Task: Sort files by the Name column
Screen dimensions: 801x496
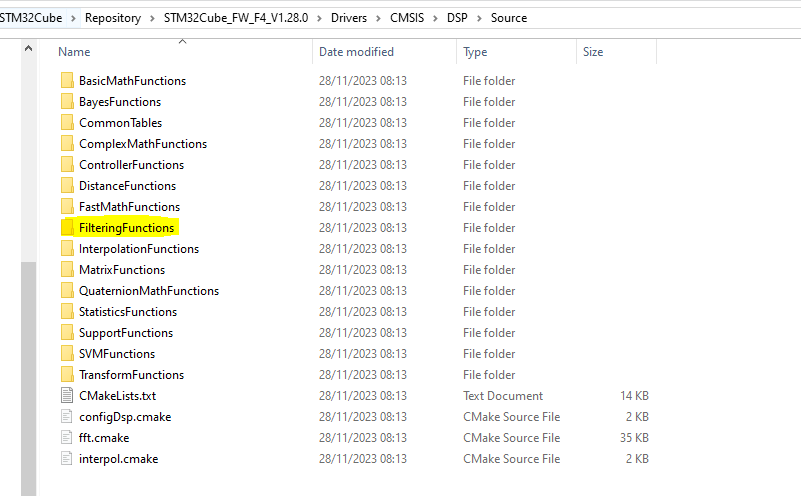Action: tap(74, 52)
